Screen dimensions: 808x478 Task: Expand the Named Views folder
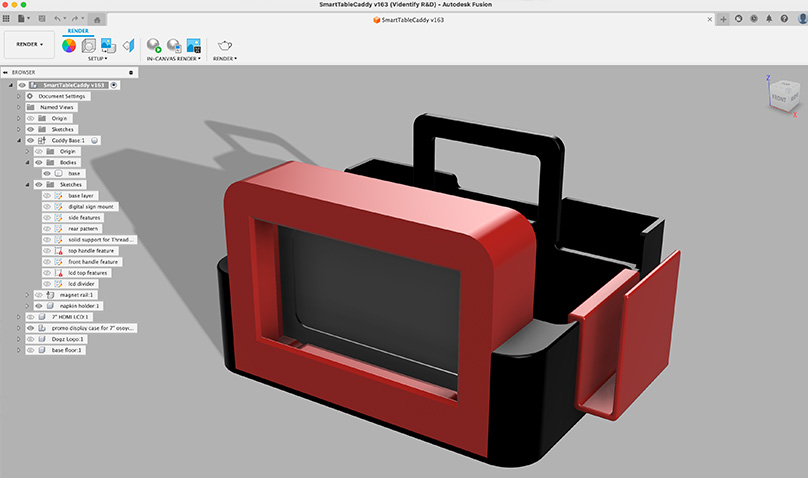19,107
